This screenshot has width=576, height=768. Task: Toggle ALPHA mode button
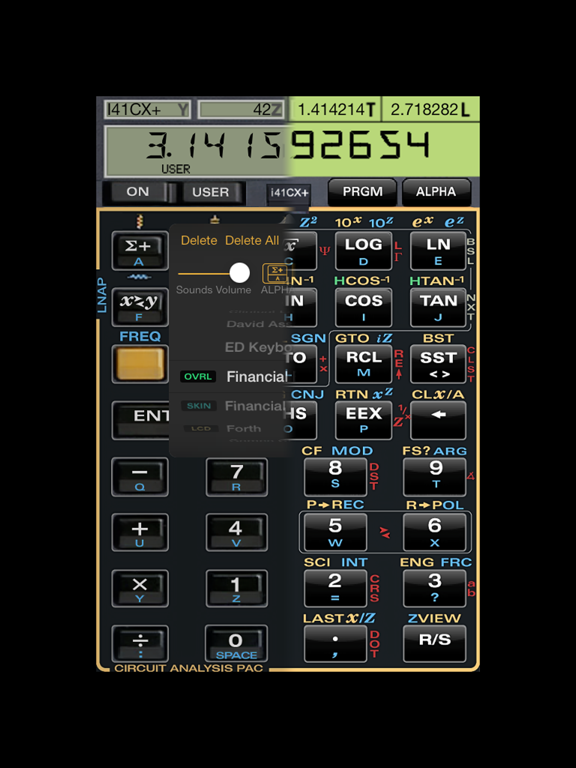point(436,192)
